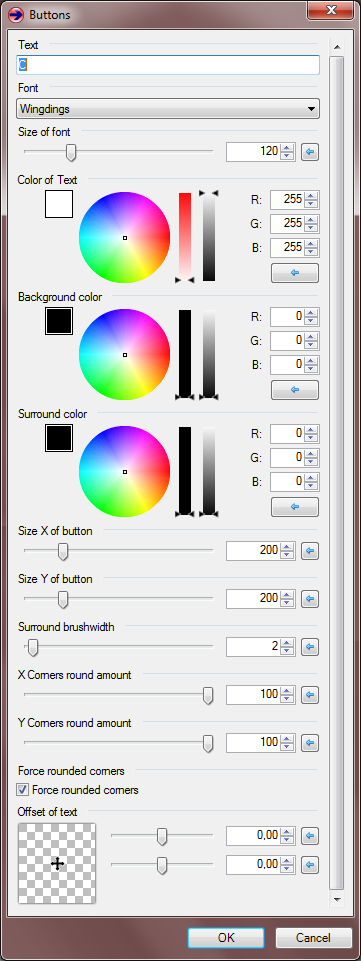Increase Surround brushwidth with up spinner
Viewport: 361px width, 961px height.
[287, 643]
